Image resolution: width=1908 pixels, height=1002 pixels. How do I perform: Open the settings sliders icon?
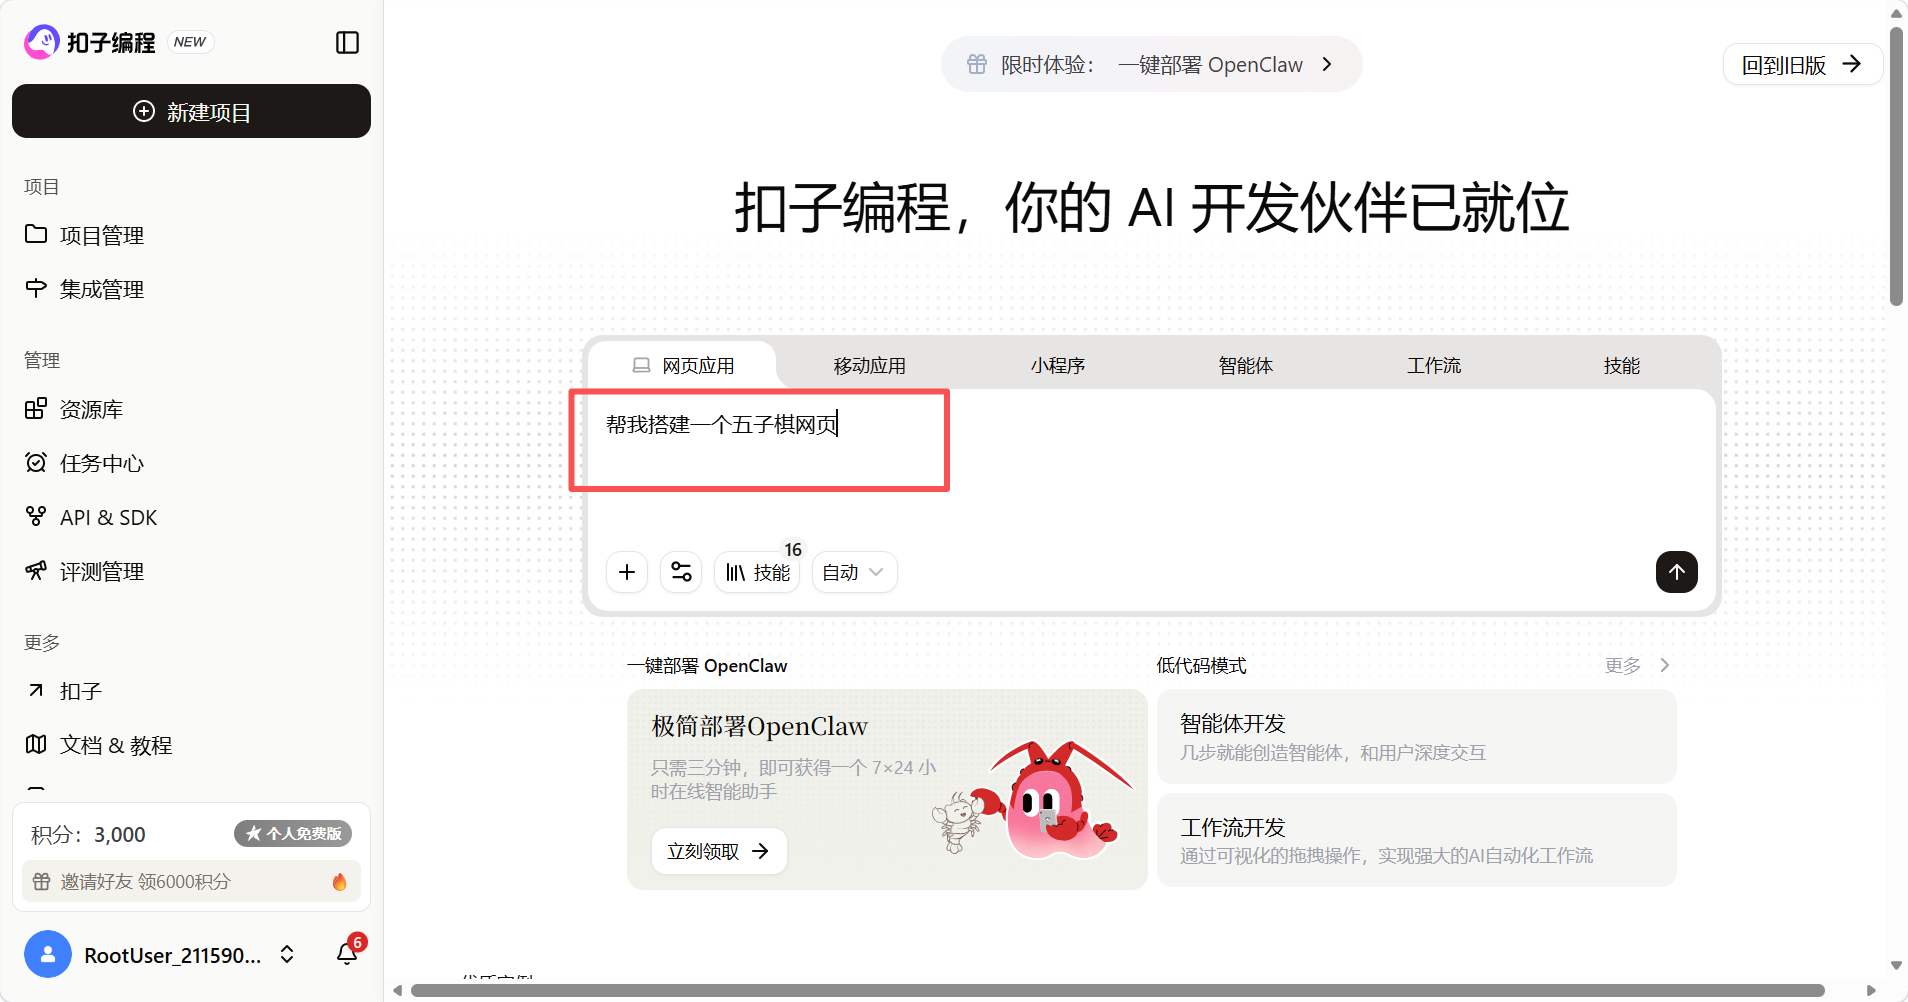pos(681,572)
